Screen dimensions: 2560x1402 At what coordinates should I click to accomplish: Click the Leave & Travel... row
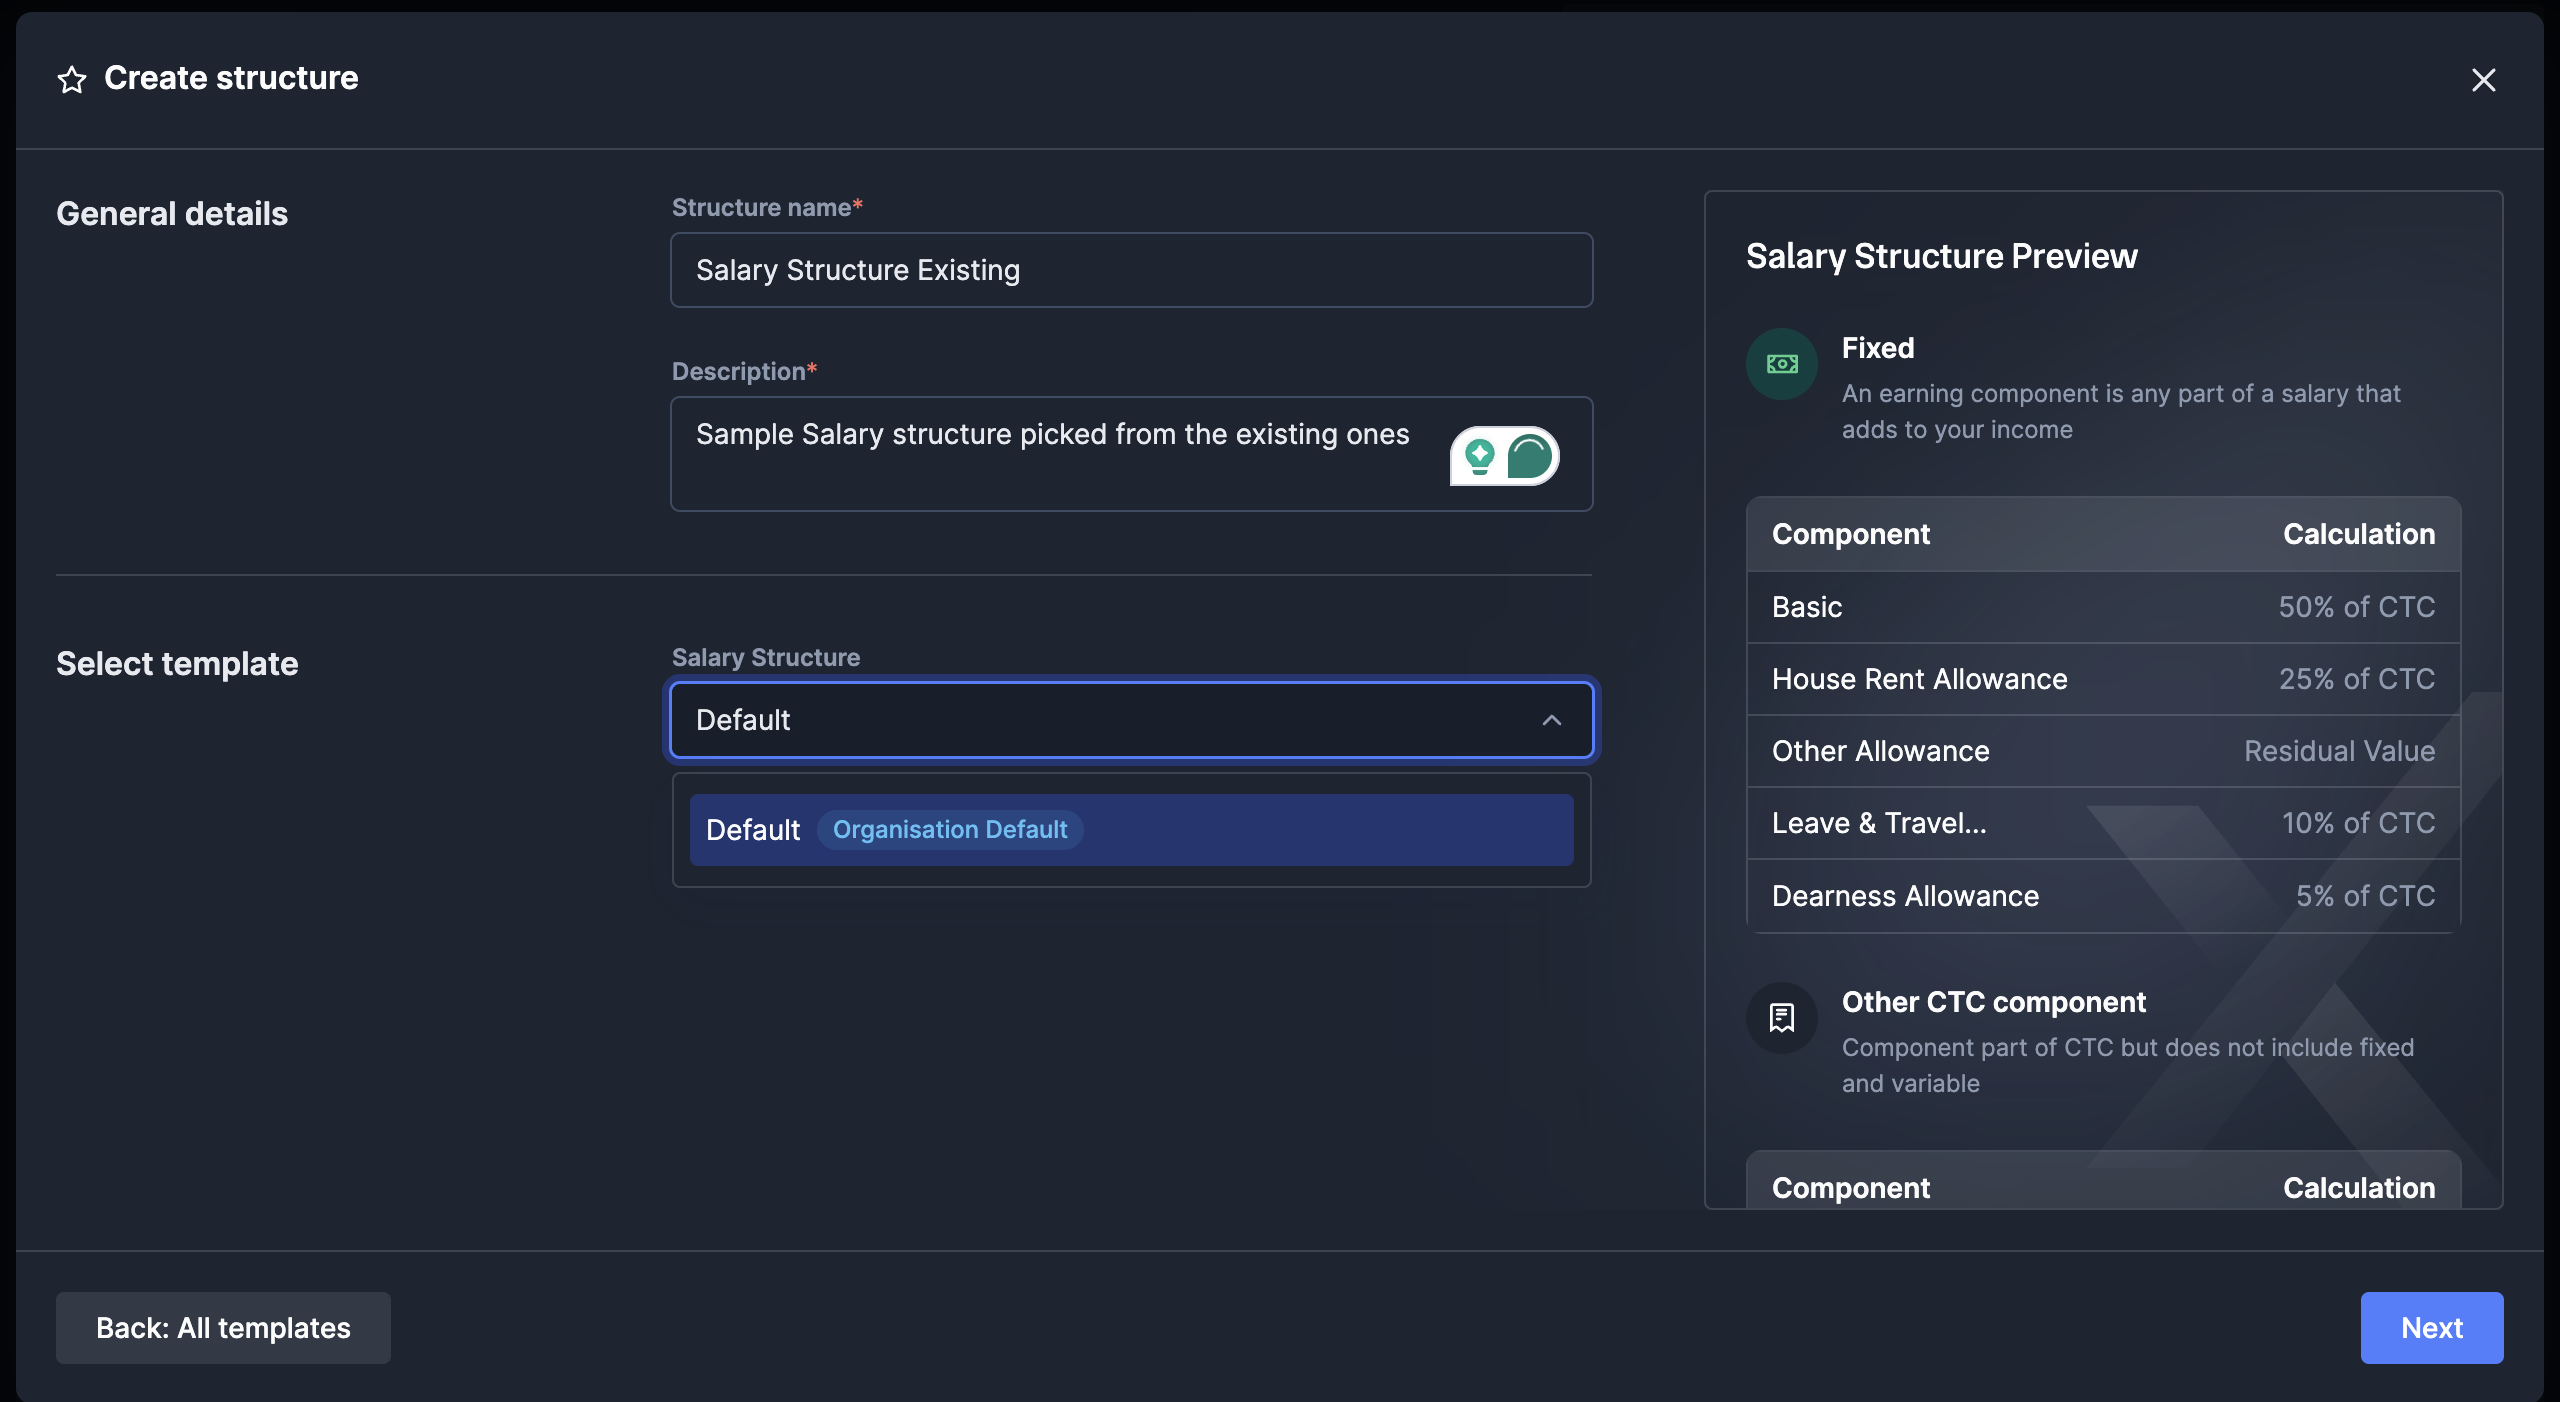click(2104, 823)
